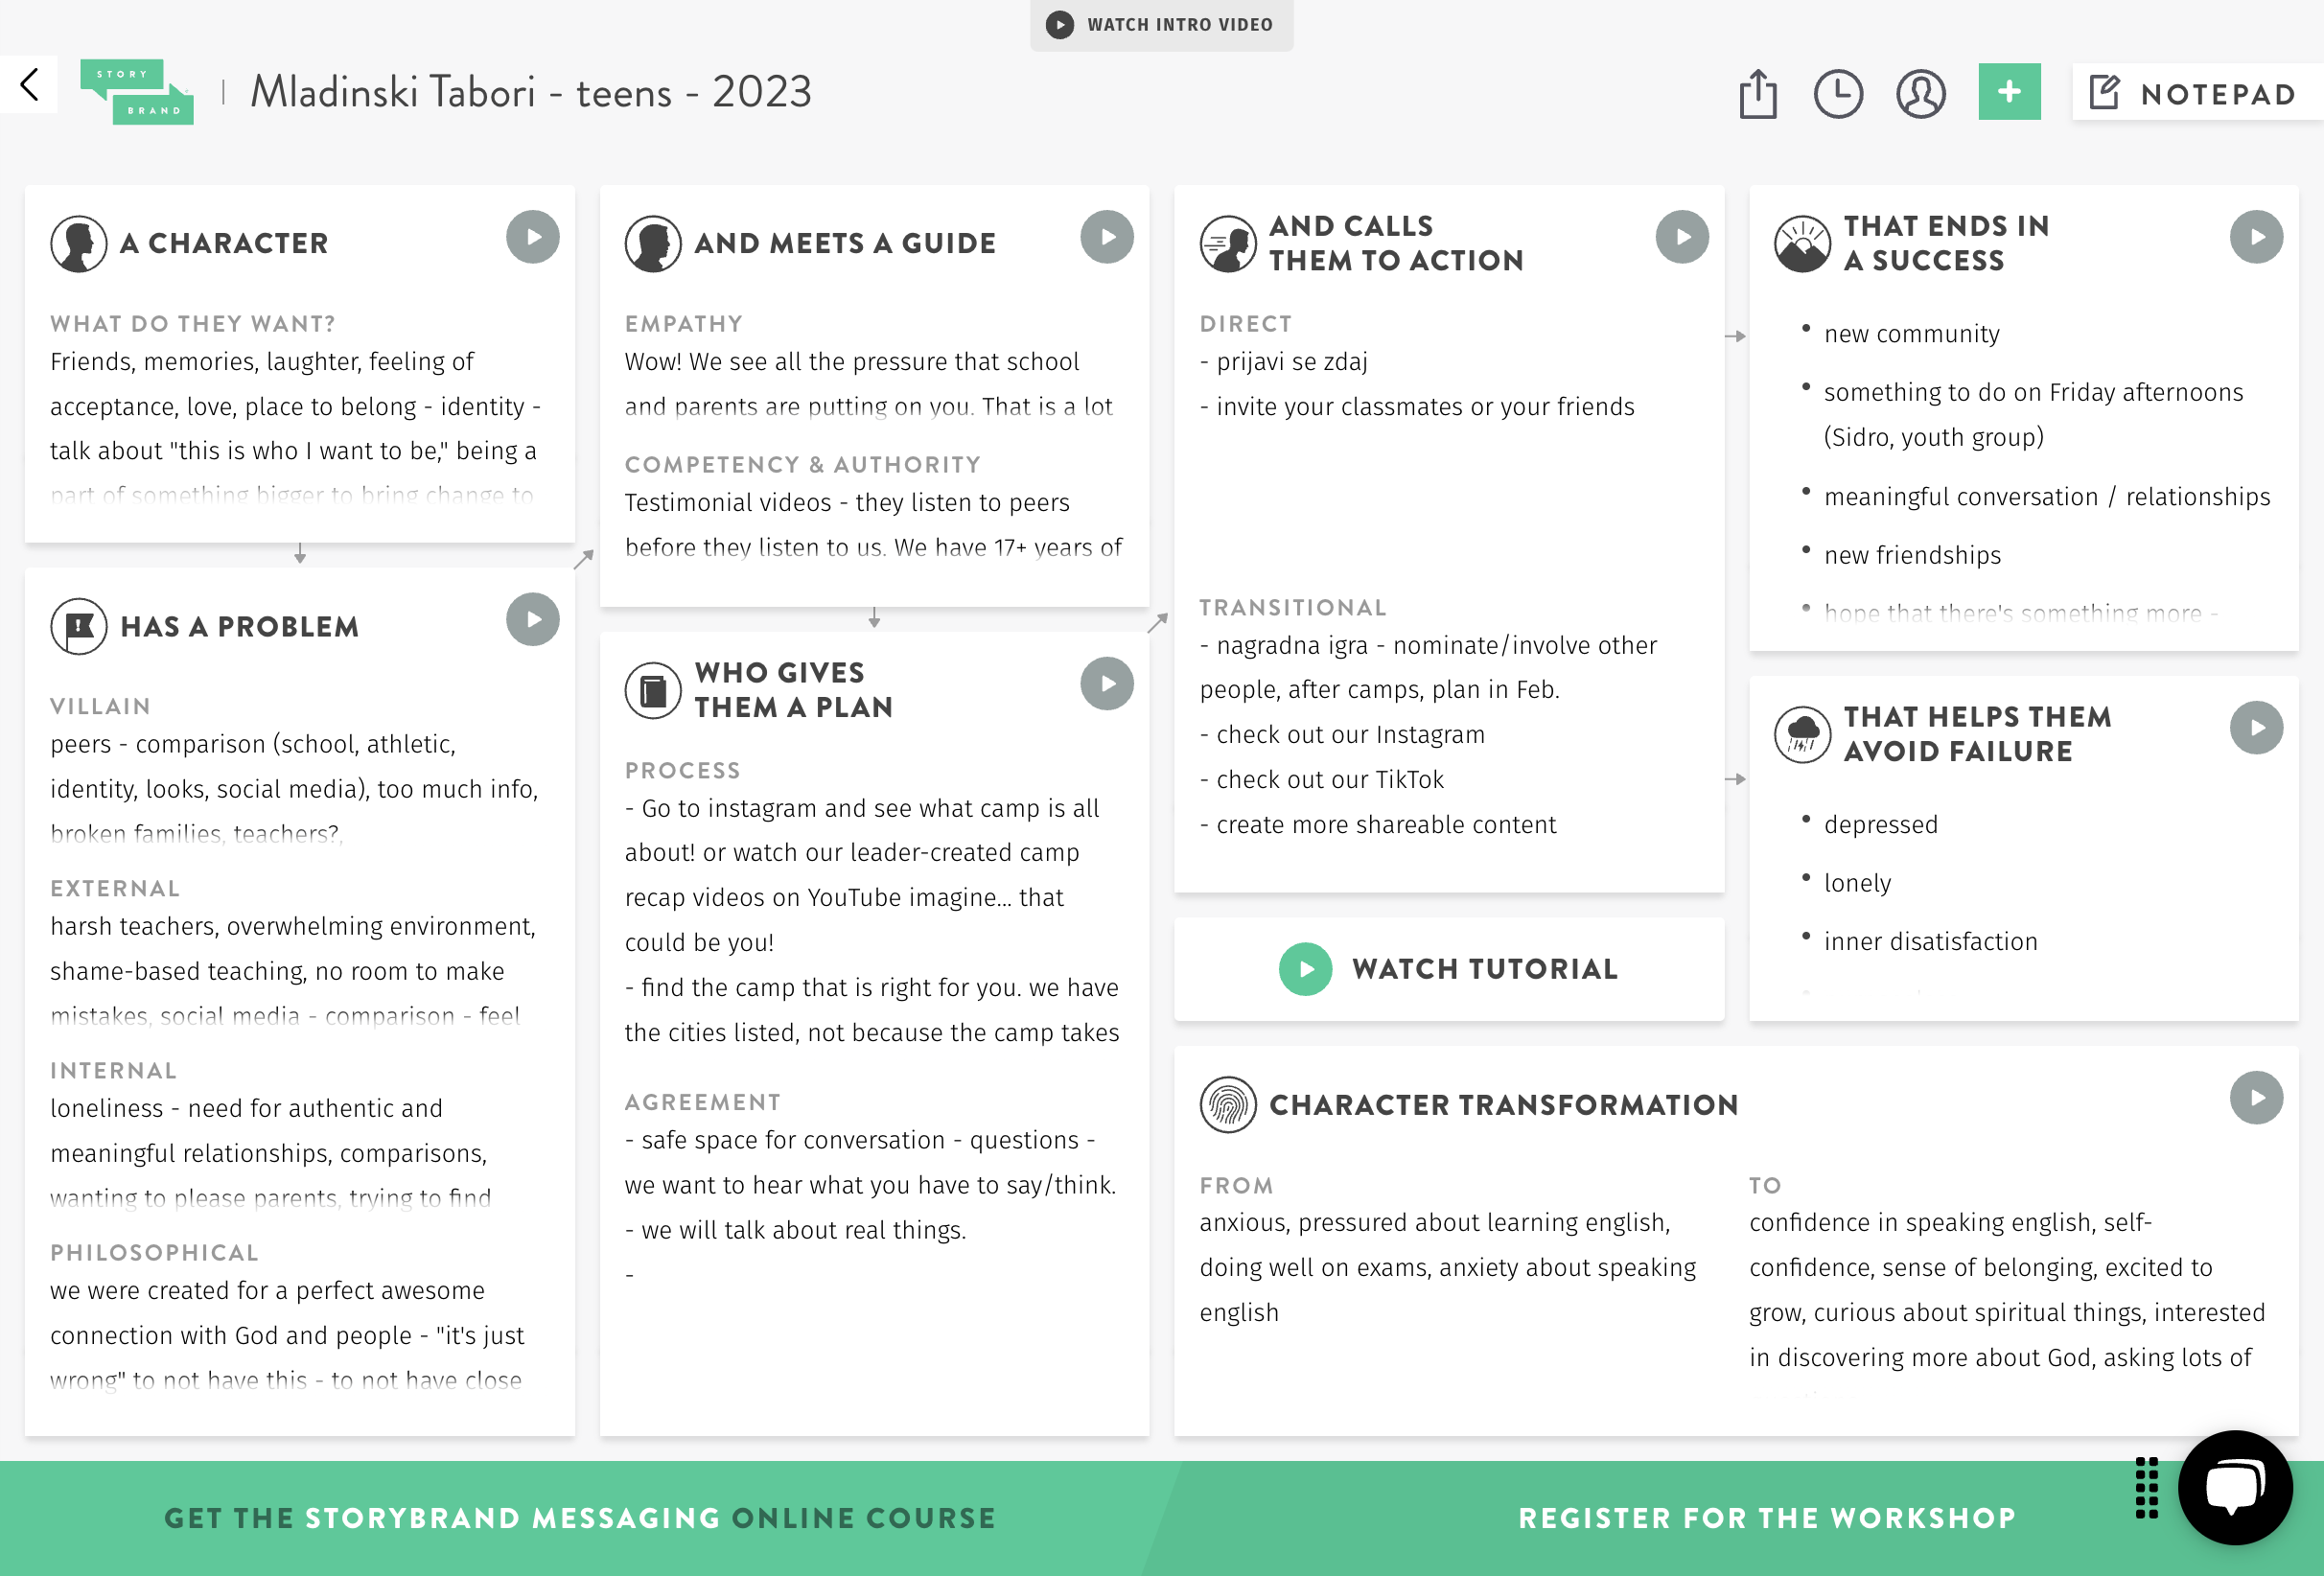Play the A Character section video

pyautogui.click(x=532, y=237)
